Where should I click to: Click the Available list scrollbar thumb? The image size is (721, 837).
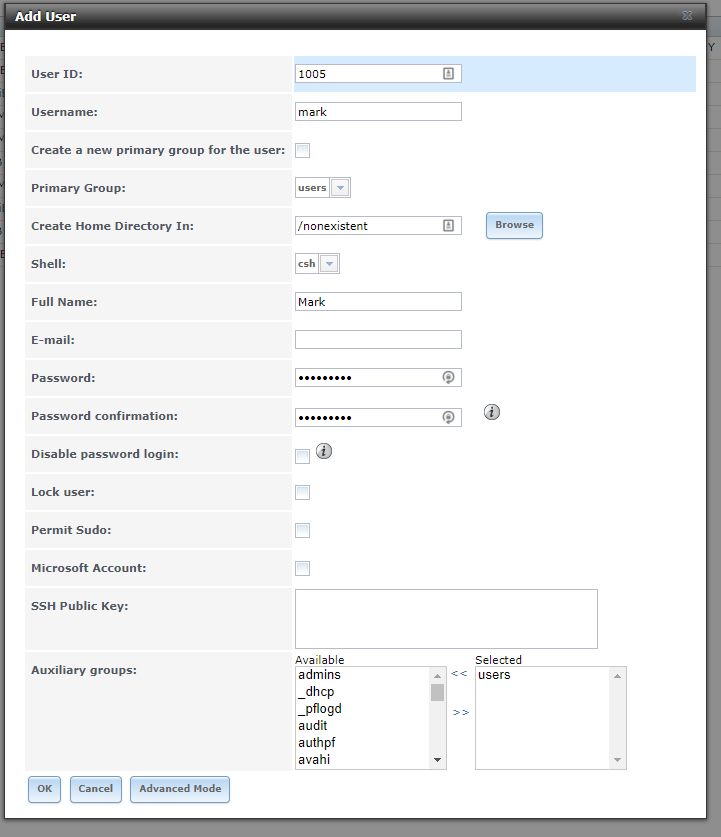[438, 692]
